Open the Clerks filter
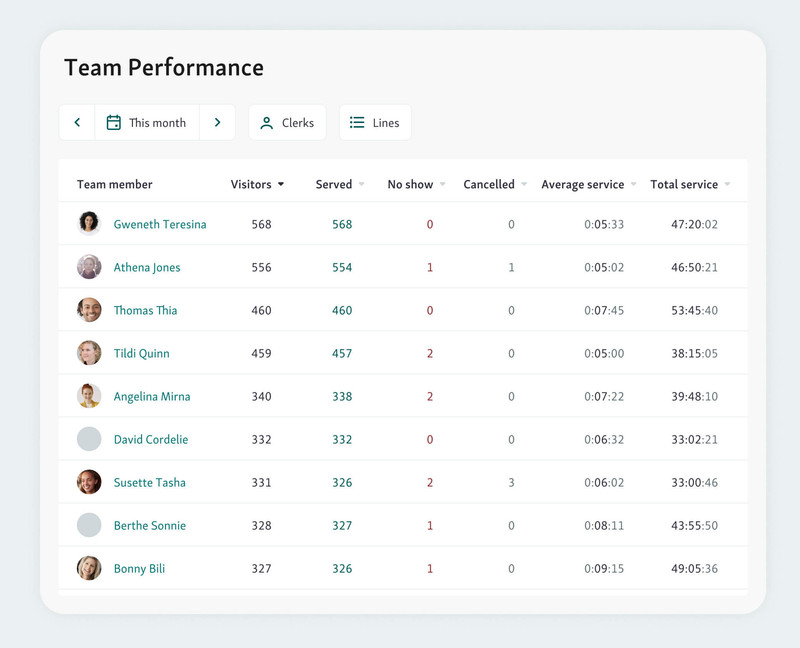Screen dimensions: 800x648 [287, 123]
